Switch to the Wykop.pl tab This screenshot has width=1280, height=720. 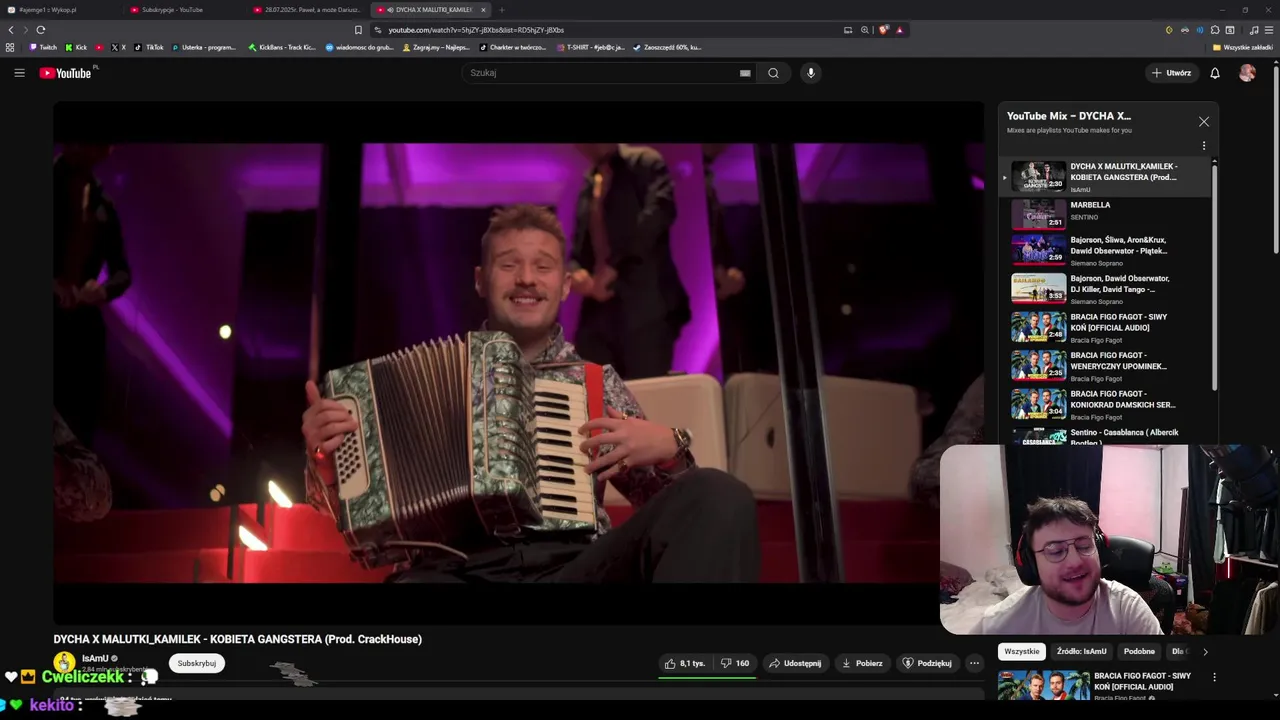click(x=62, y=10)
